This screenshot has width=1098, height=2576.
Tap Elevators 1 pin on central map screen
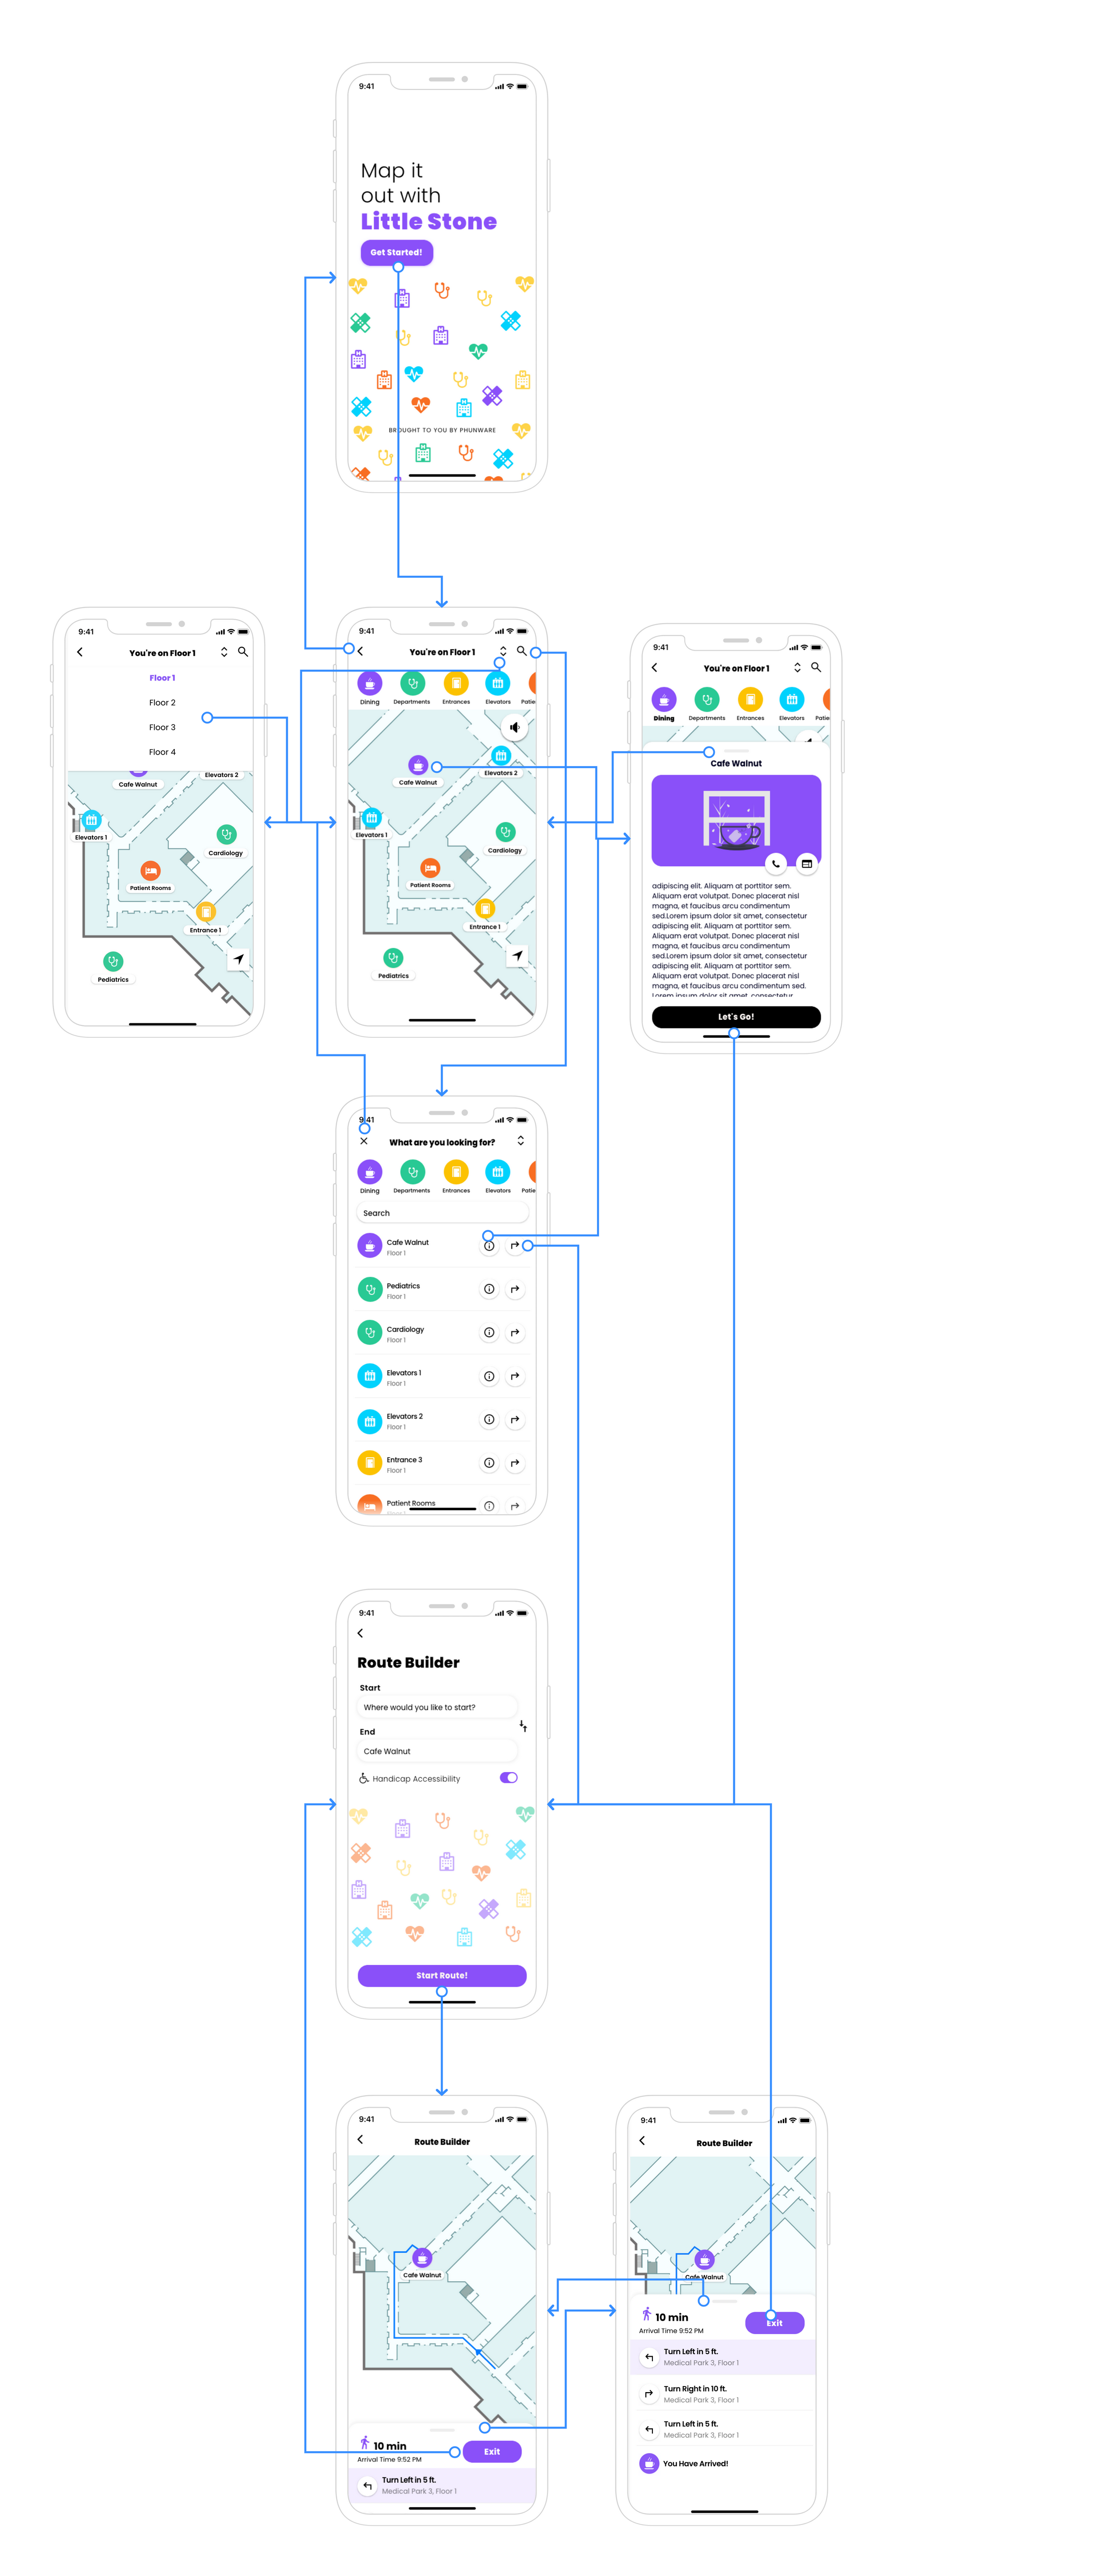[372, 817]
